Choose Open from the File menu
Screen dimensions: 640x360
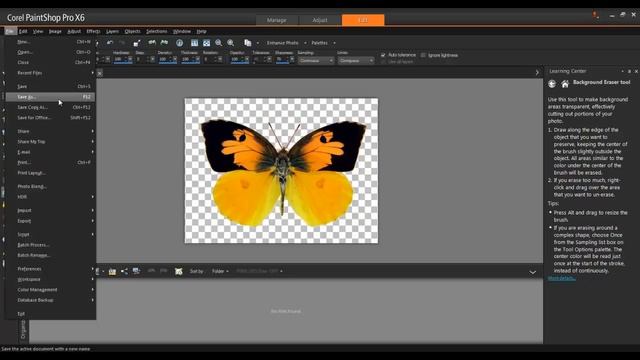[x=51, y=52]
